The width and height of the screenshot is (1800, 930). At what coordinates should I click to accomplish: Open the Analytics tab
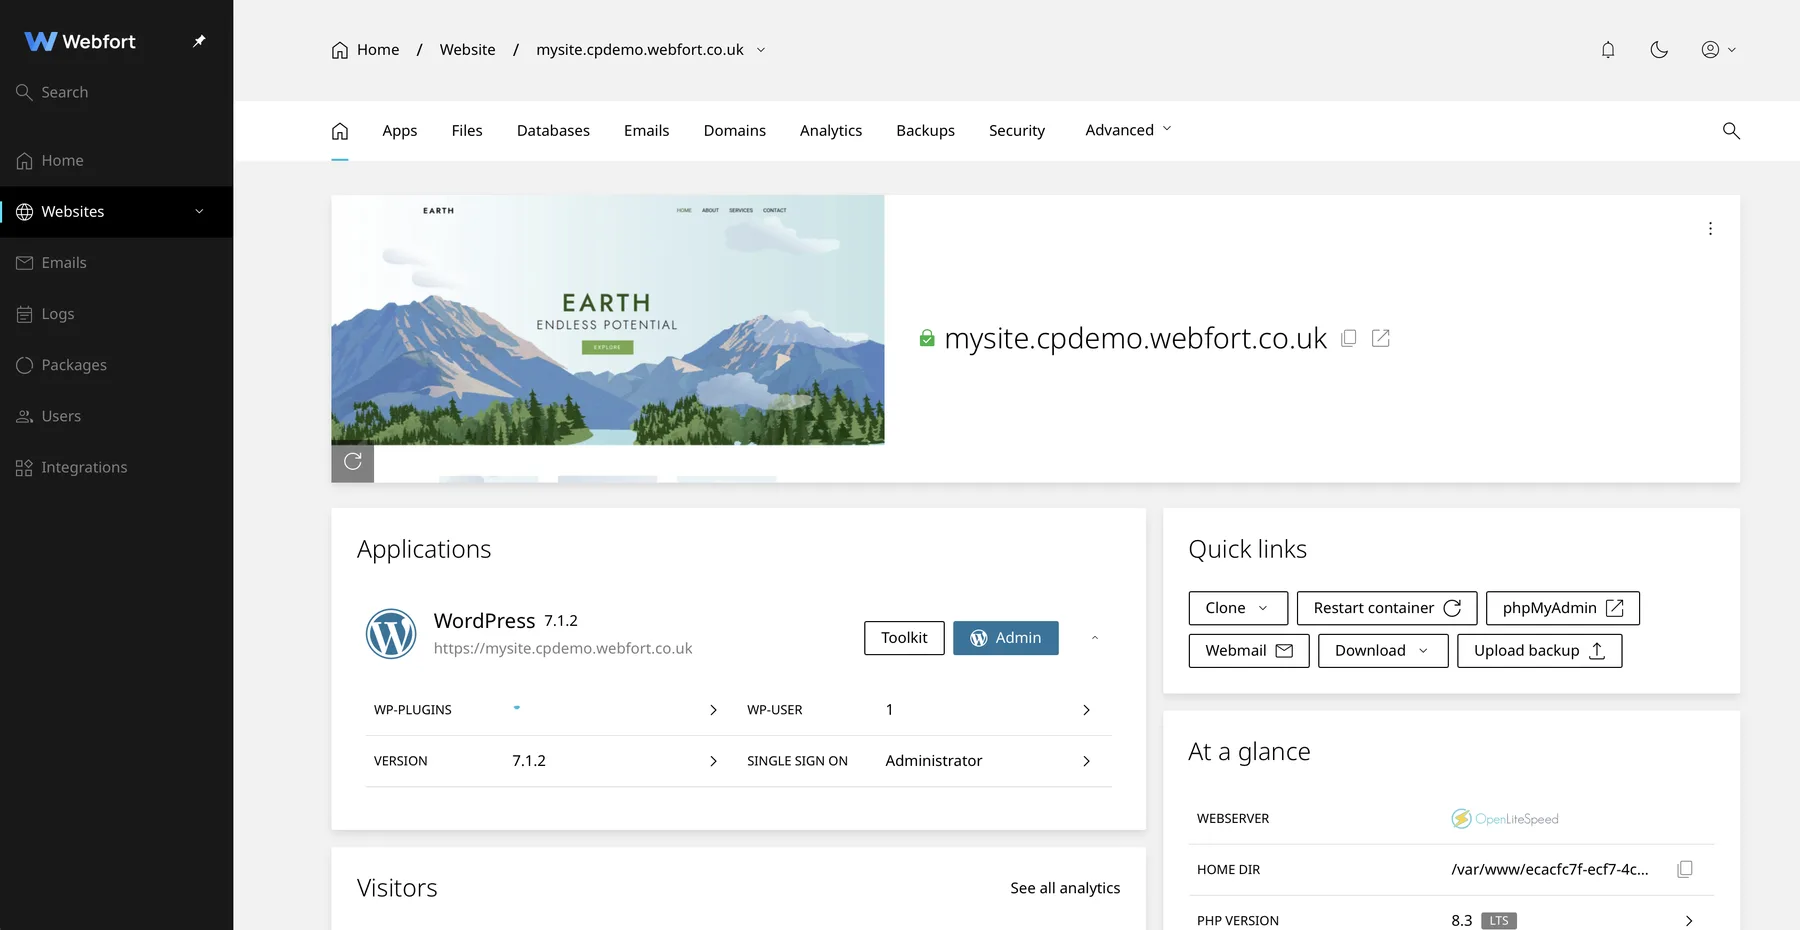pyautogui.click(x=831, y=131)
